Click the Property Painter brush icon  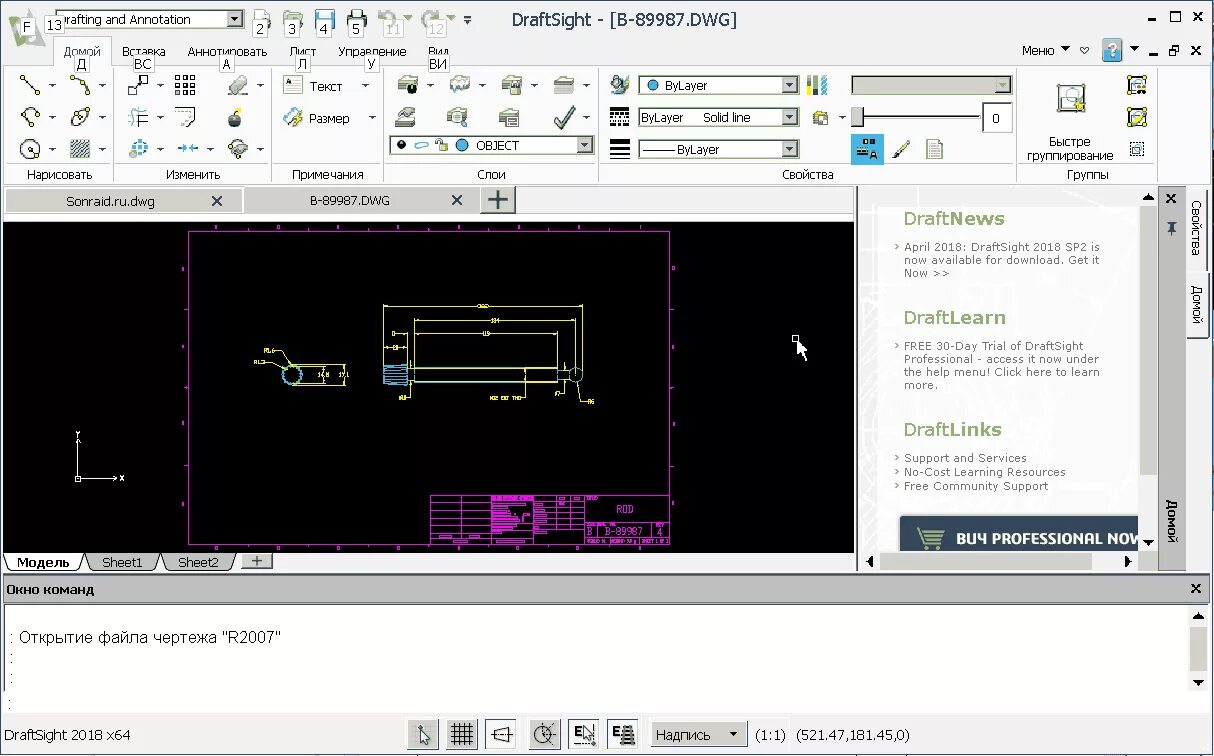(x=901, y=149)
